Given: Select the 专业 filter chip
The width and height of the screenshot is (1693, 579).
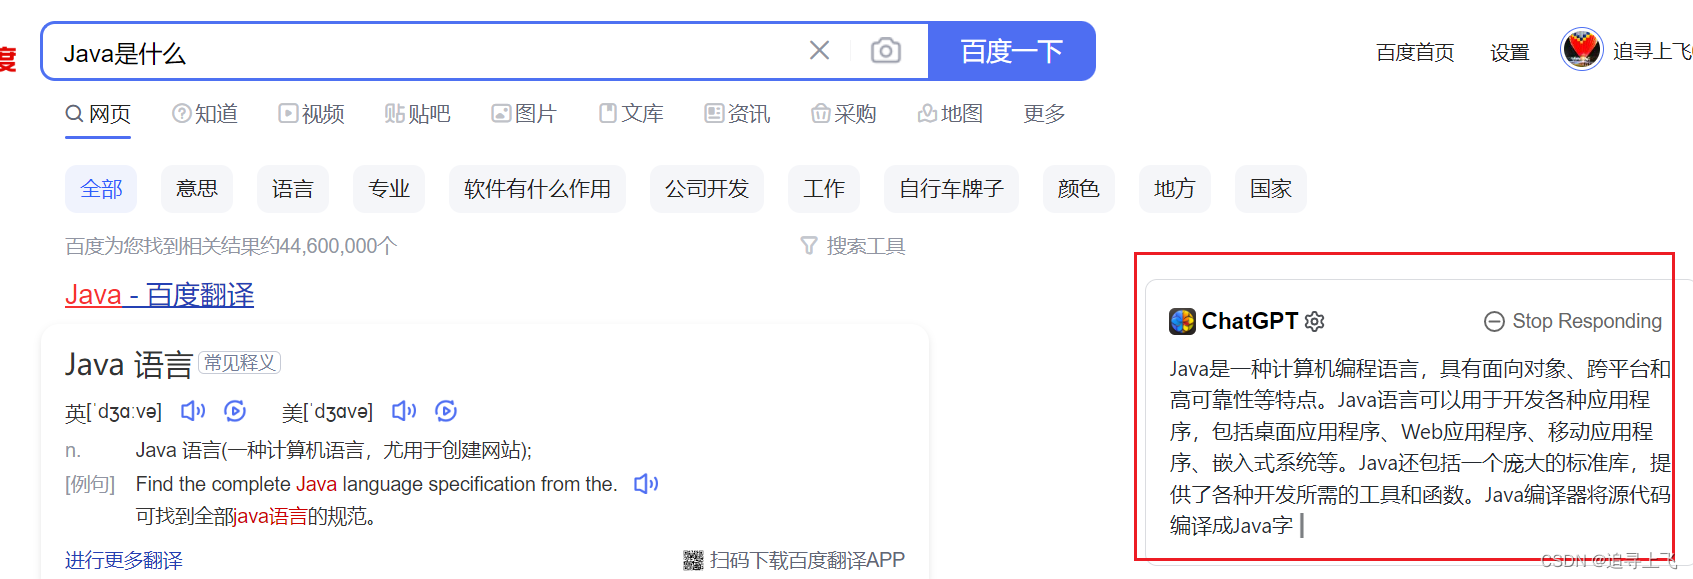Looking at the screenshot, I should (389, 189).
